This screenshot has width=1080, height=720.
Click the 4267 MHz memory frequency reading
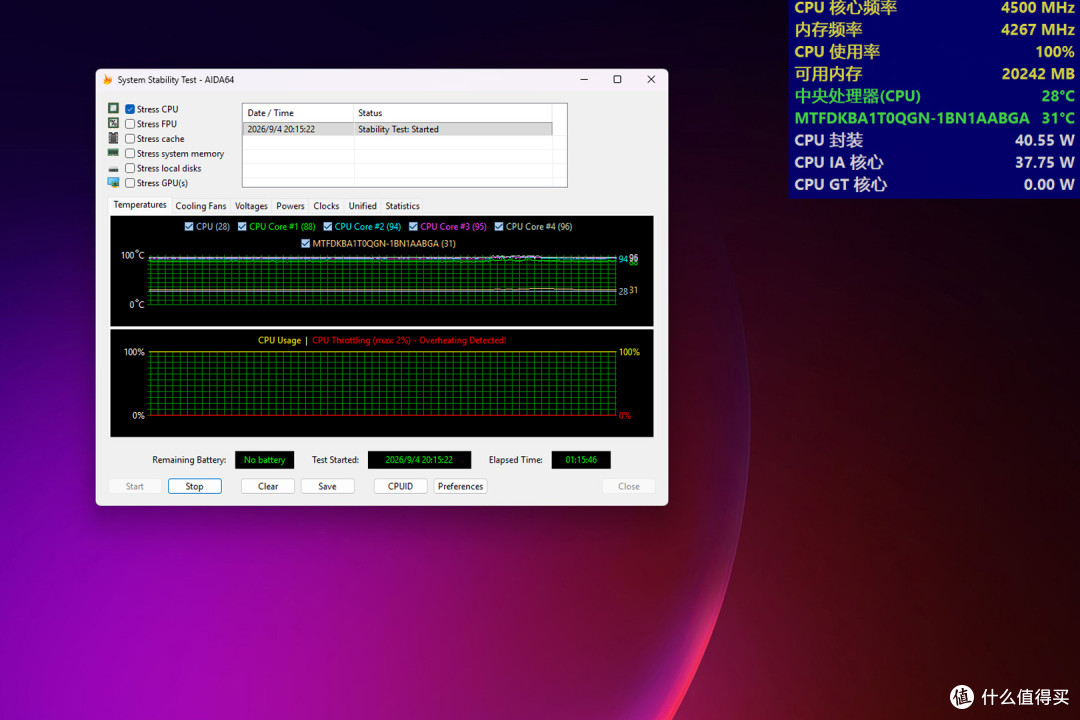[1037, 30]
